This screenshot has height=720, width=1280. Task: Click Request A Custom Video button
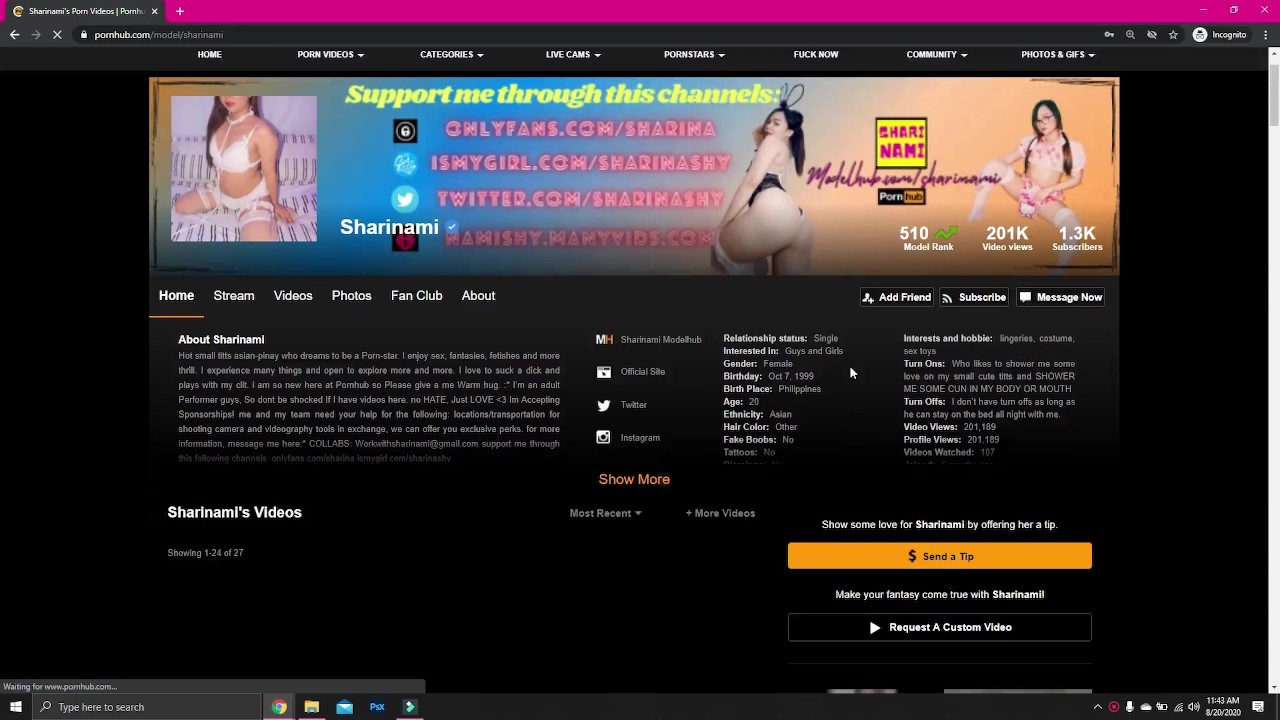pyautogui.click(x=940, y=627)
